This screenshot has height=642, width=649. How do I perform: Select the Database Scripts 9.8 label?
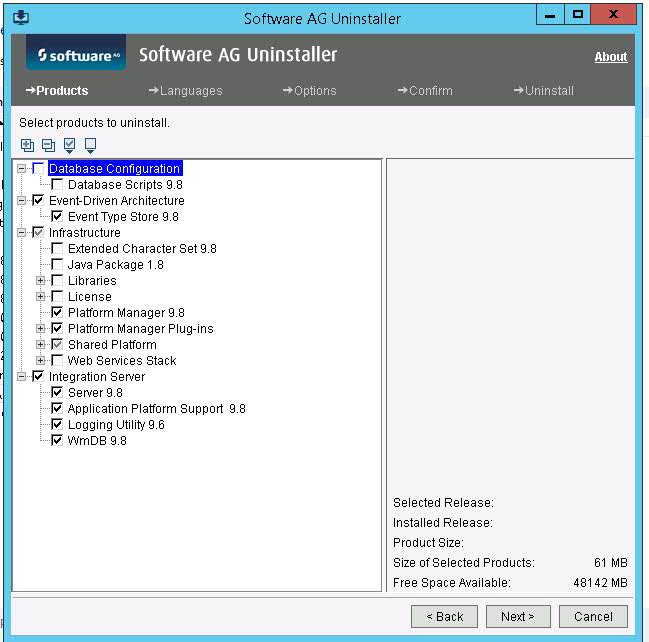tap(125, 185)
